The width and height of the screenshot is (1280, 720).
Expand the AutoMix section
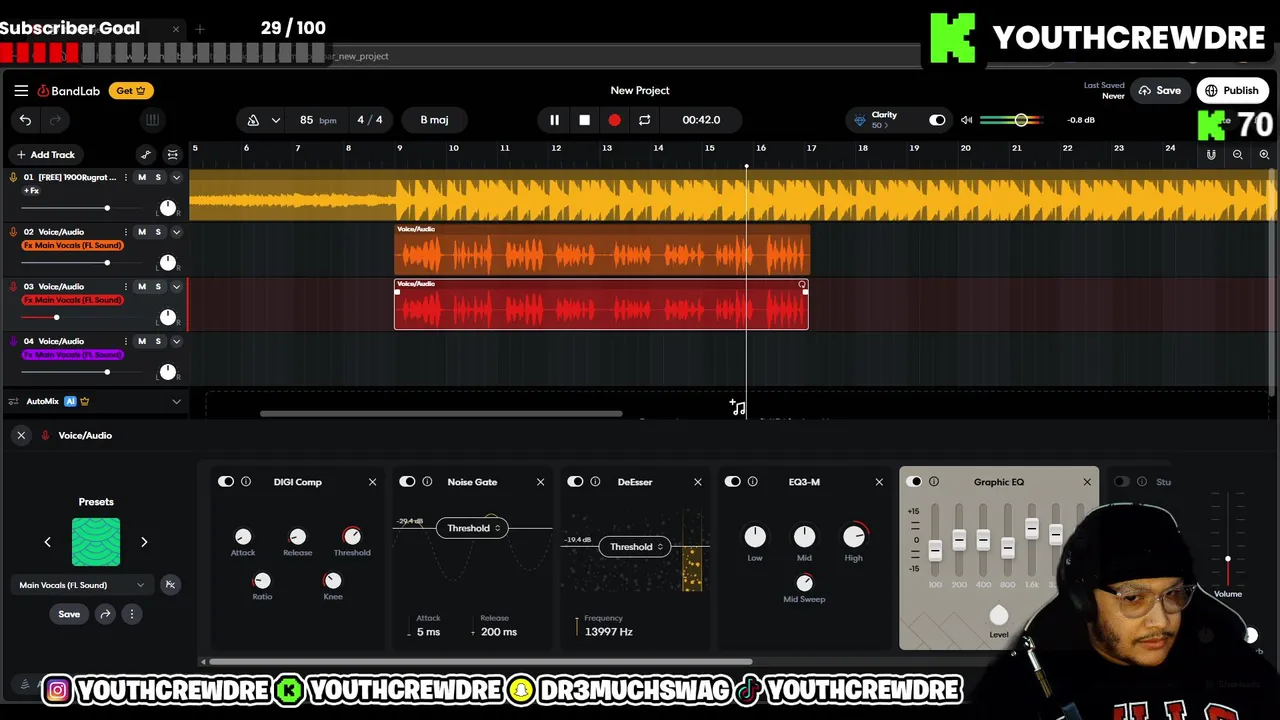pos(176,402)
